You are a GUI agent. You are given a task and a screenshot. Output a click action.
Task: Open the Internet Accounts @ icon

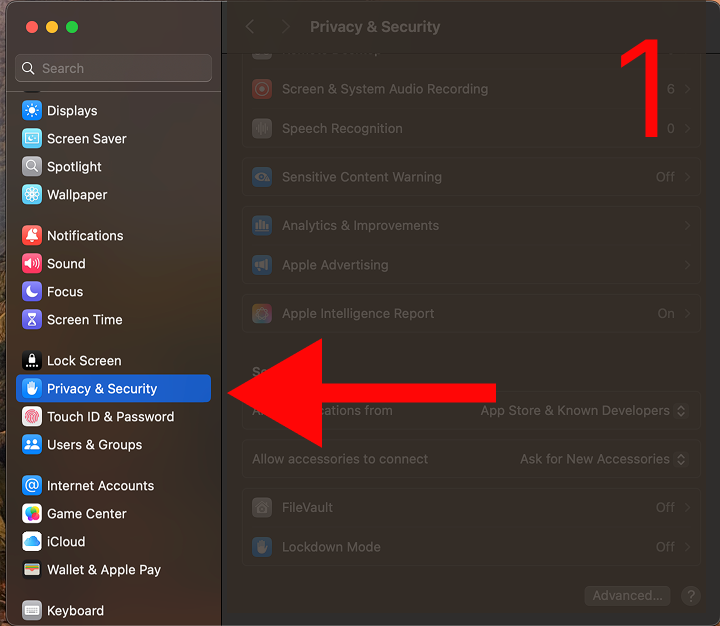tap(32, 485)
